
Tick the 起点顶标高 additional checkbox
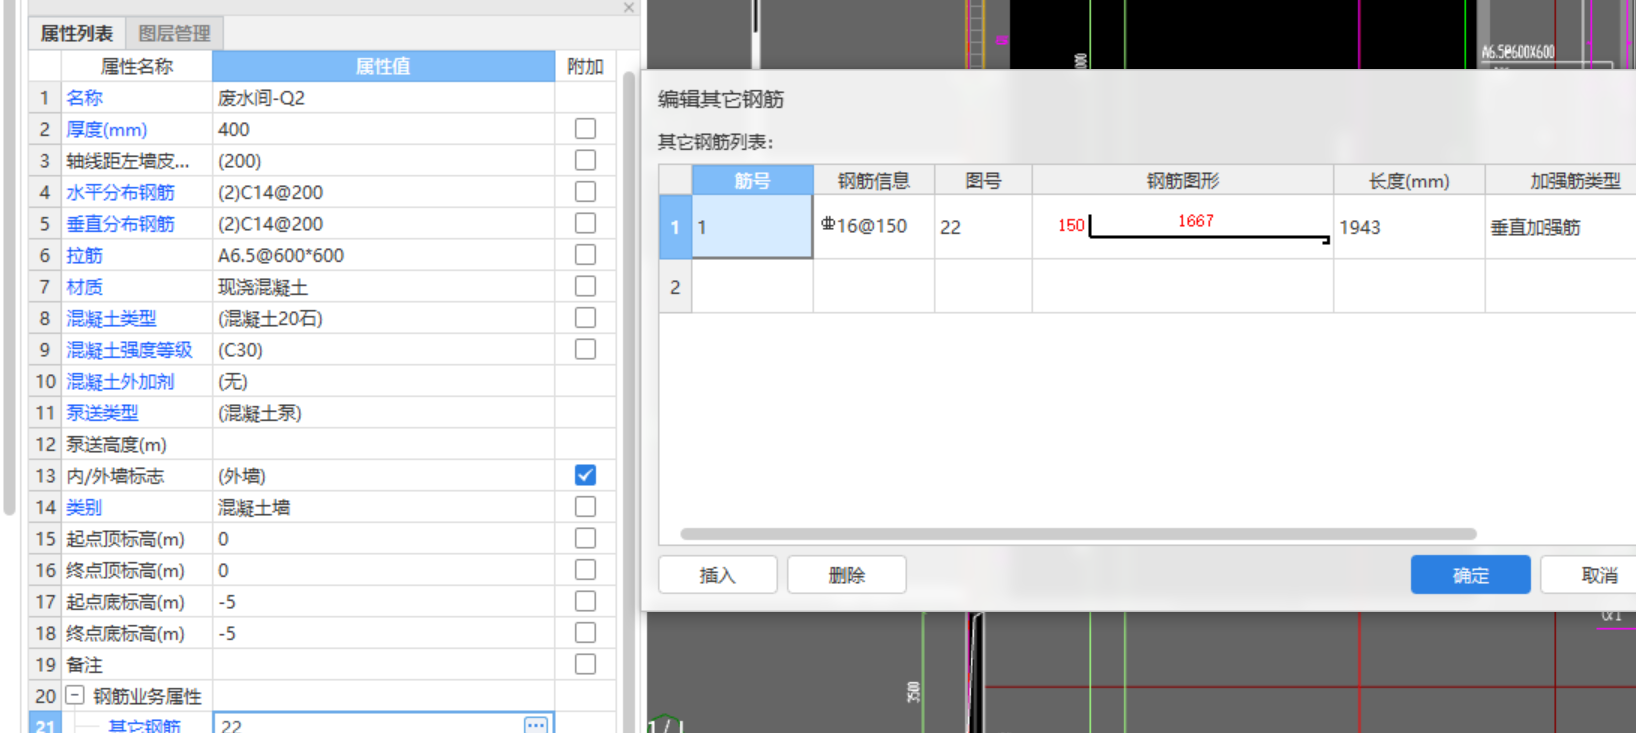[x=585, y=538]
